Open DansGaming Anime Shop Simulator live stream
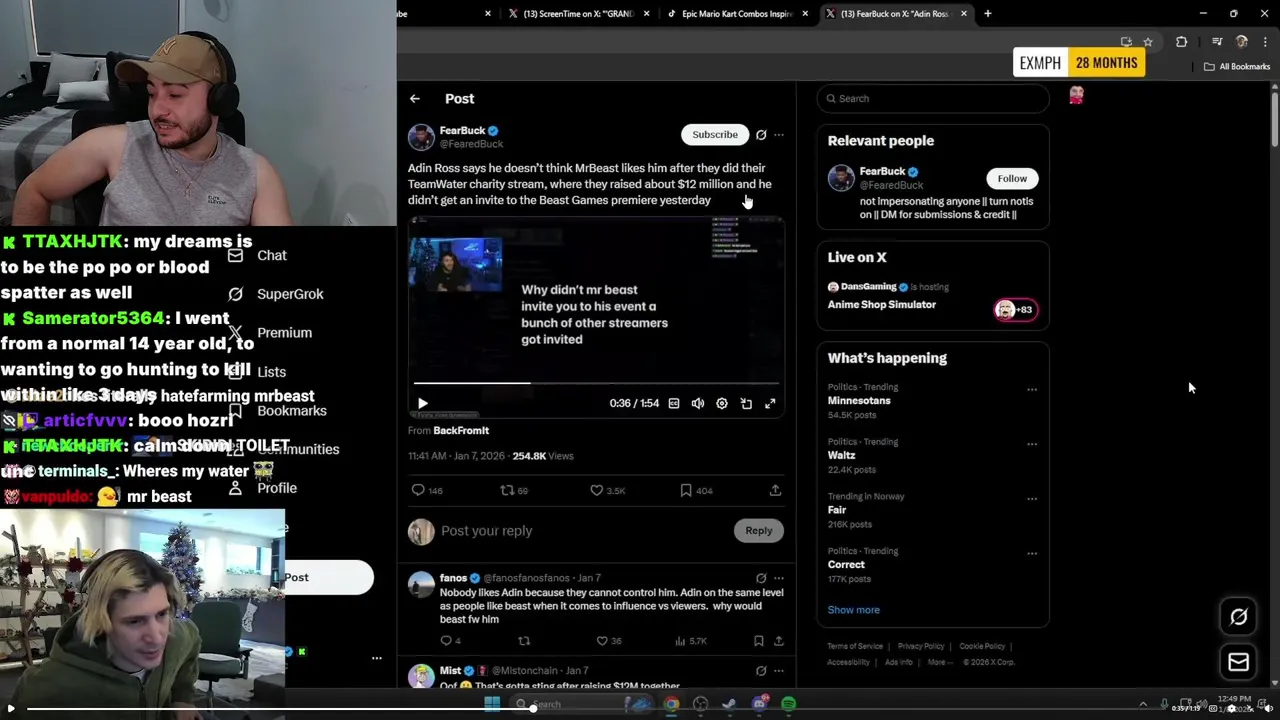Image resolution: width=1280 pixels, height=720 pixels. click(x=933, y=296)
